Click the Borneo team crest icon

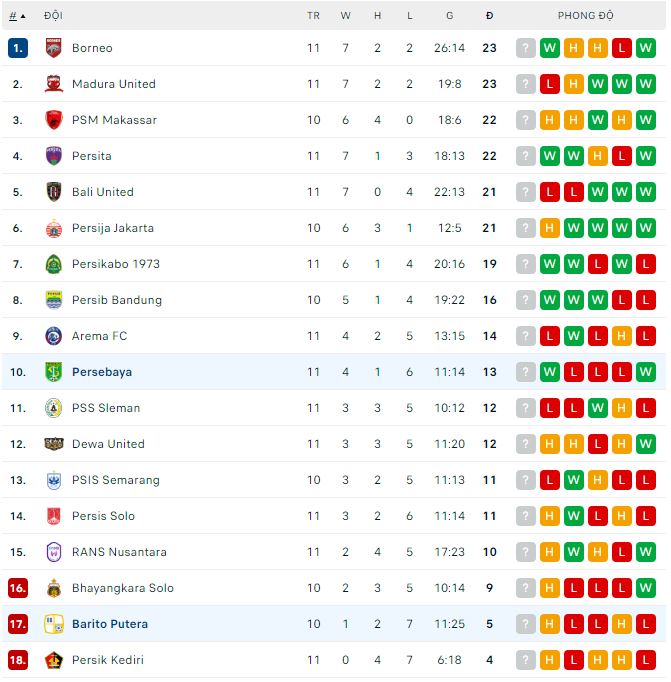54,48
